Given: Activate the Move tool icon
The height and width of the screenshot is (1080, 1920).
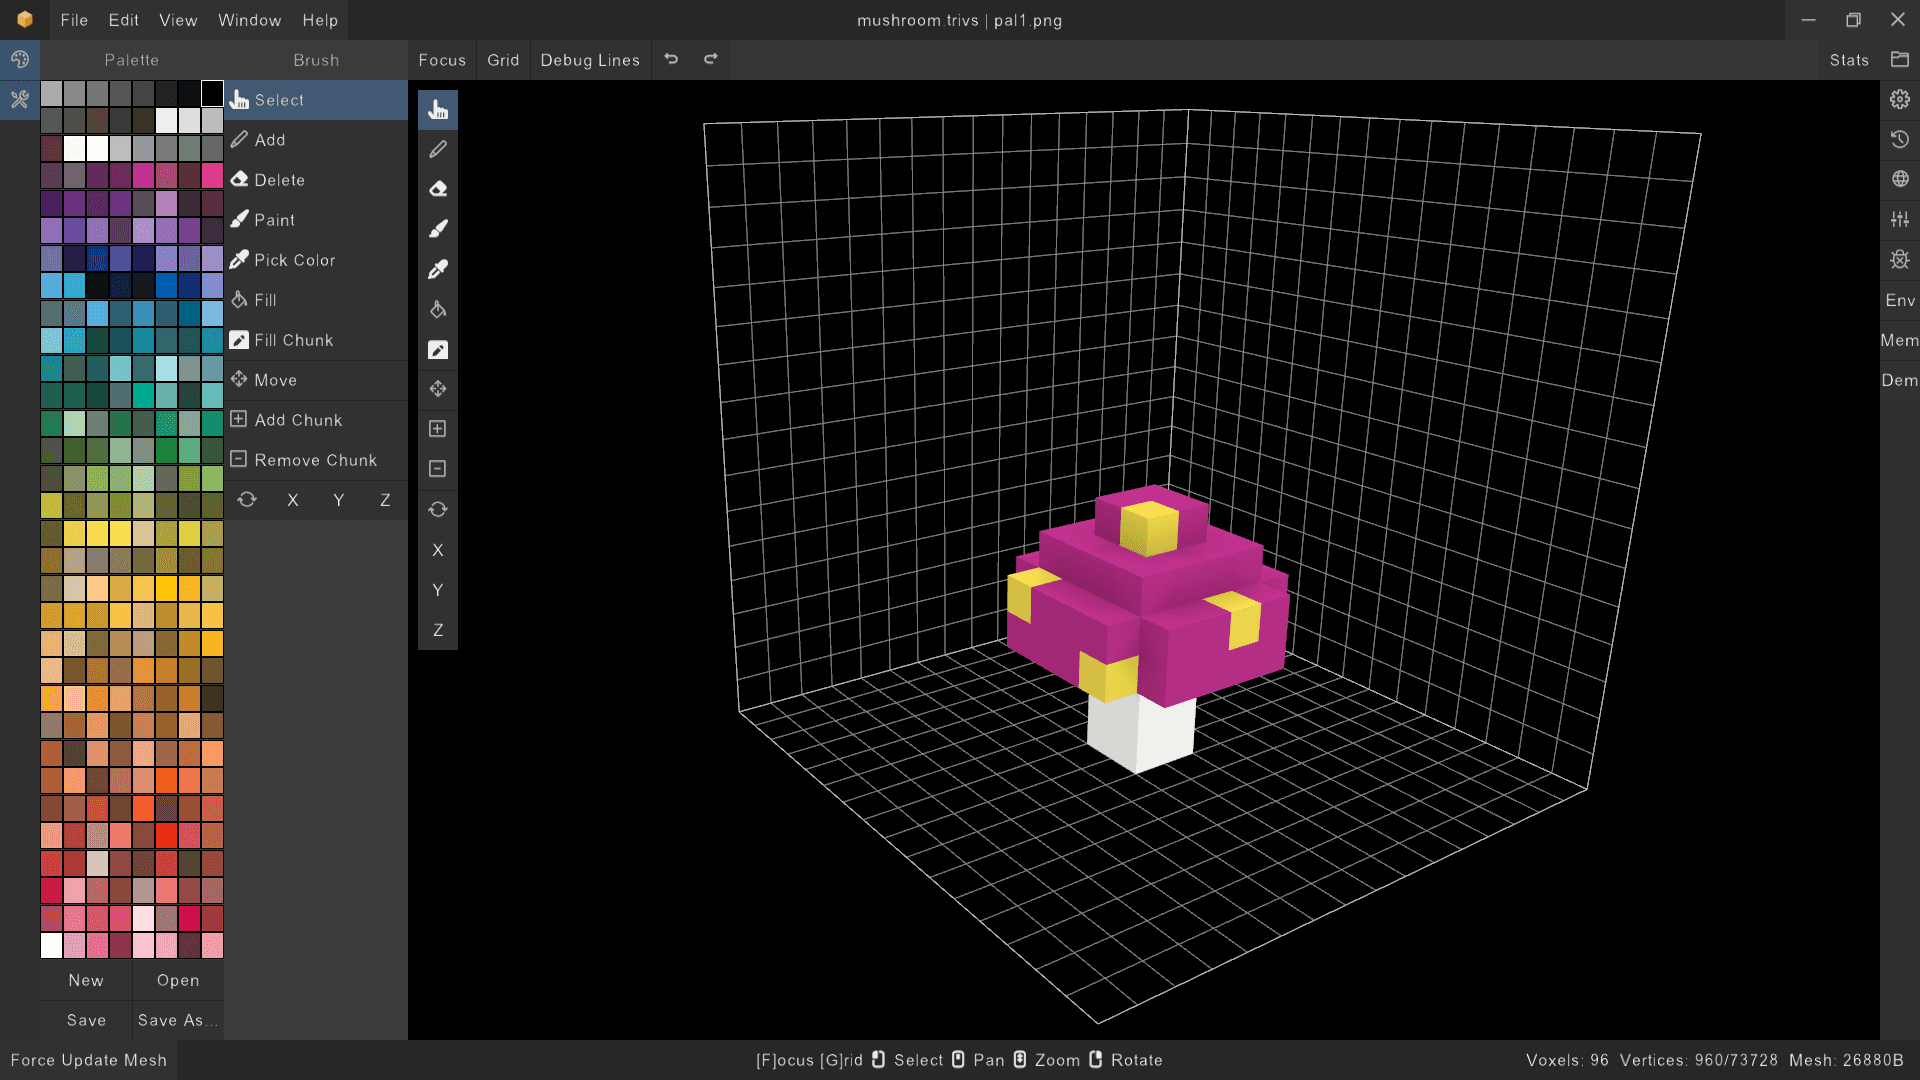Looking at the screenshot, I should click(438, 389).
